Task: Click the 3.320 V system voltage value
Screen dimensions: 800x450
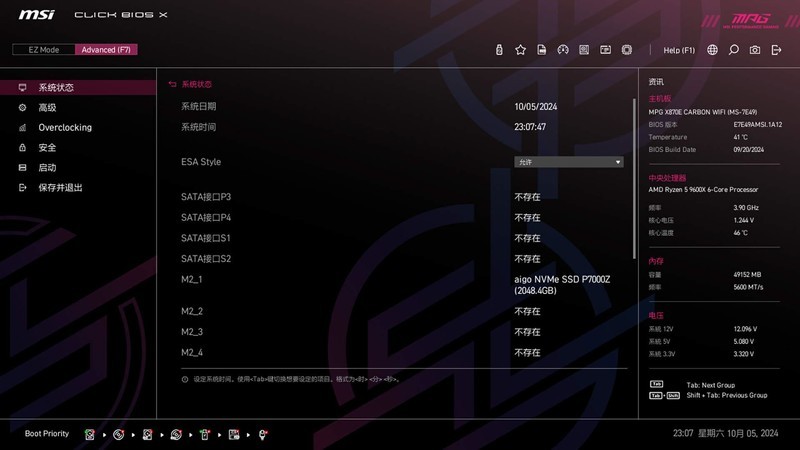Action: (x=744, y=354)
